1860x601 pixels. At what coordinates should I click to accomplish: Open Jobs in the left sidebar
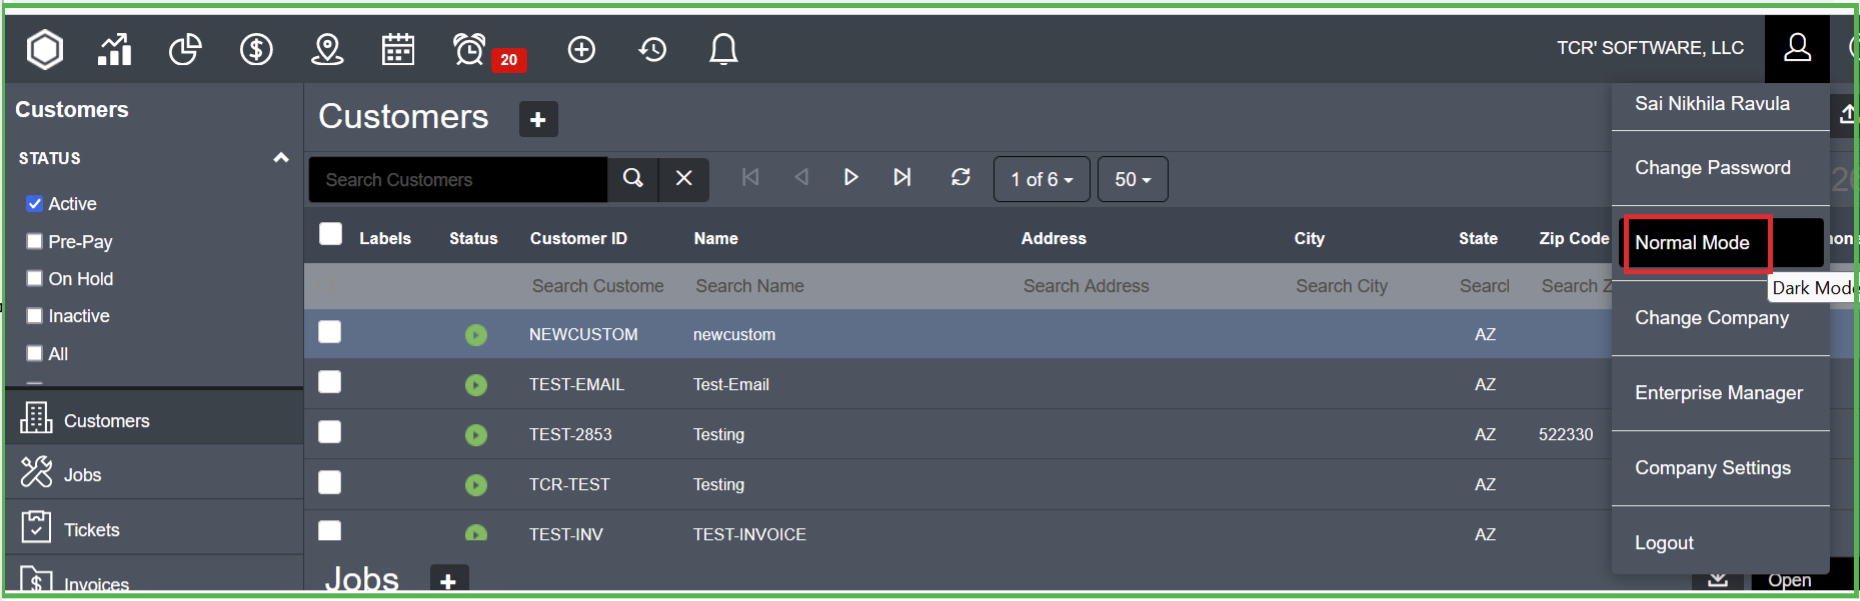tap(82, 475)
